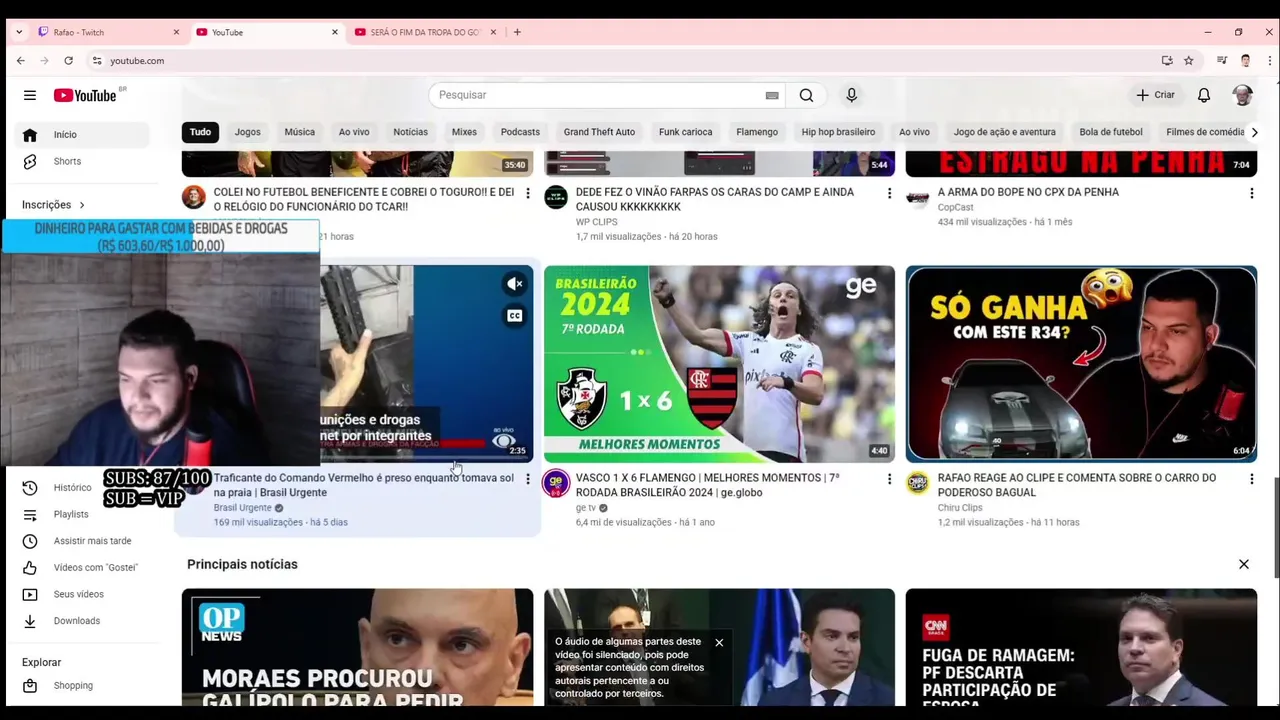The height and width of the screenshot is (720, 1280).
Task: Select the Notícias filter chip
Action: tap(410, 132)
